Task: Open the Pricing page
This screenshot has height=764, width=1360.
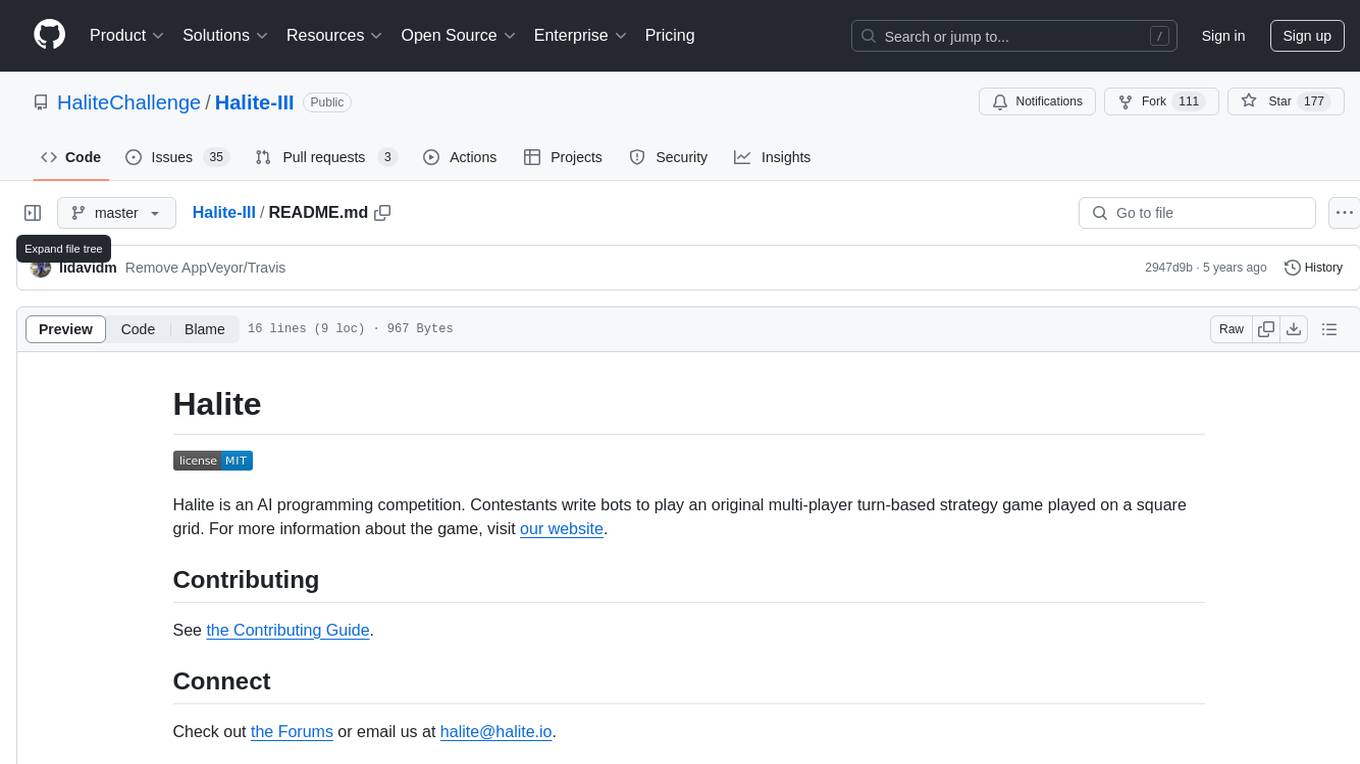Action: click(670, 35)
